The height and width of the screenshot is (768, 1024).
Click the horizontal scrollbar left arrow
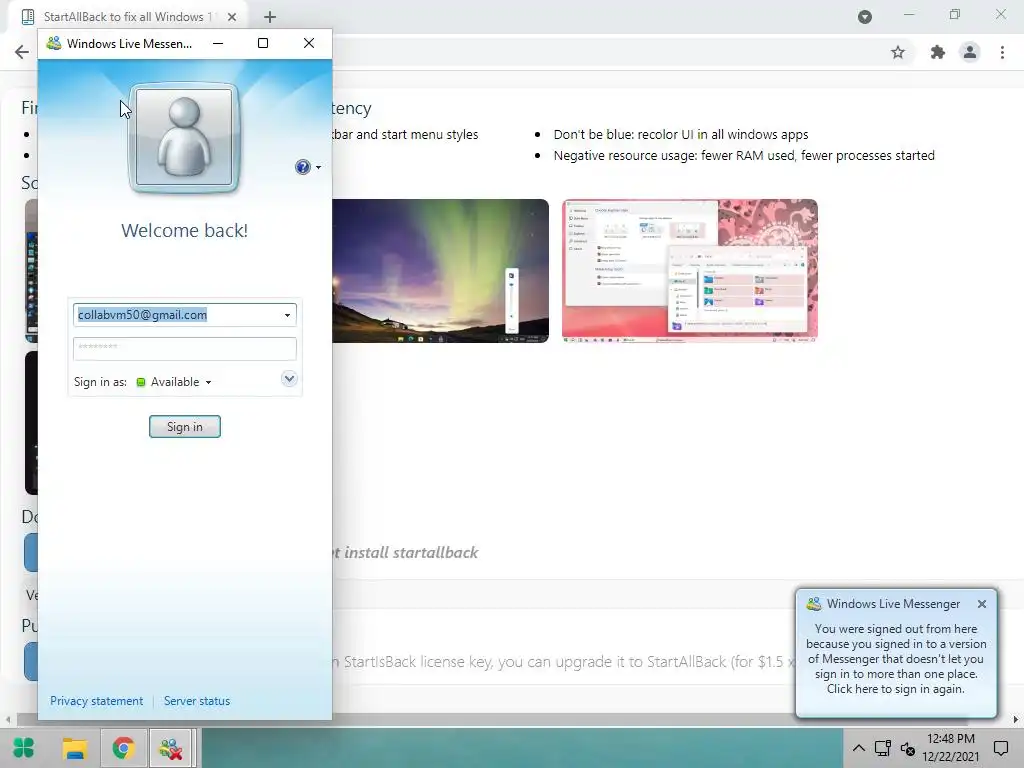tap(7, 720)
